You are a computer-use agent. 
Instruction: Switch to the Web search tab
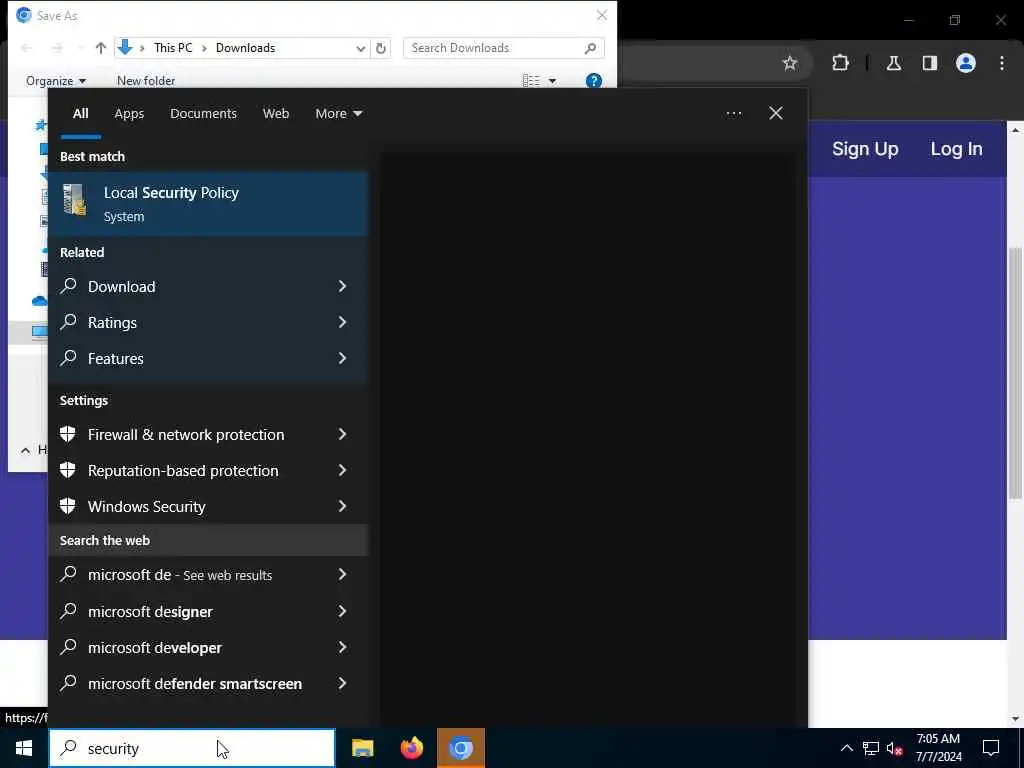pos(276,114)
